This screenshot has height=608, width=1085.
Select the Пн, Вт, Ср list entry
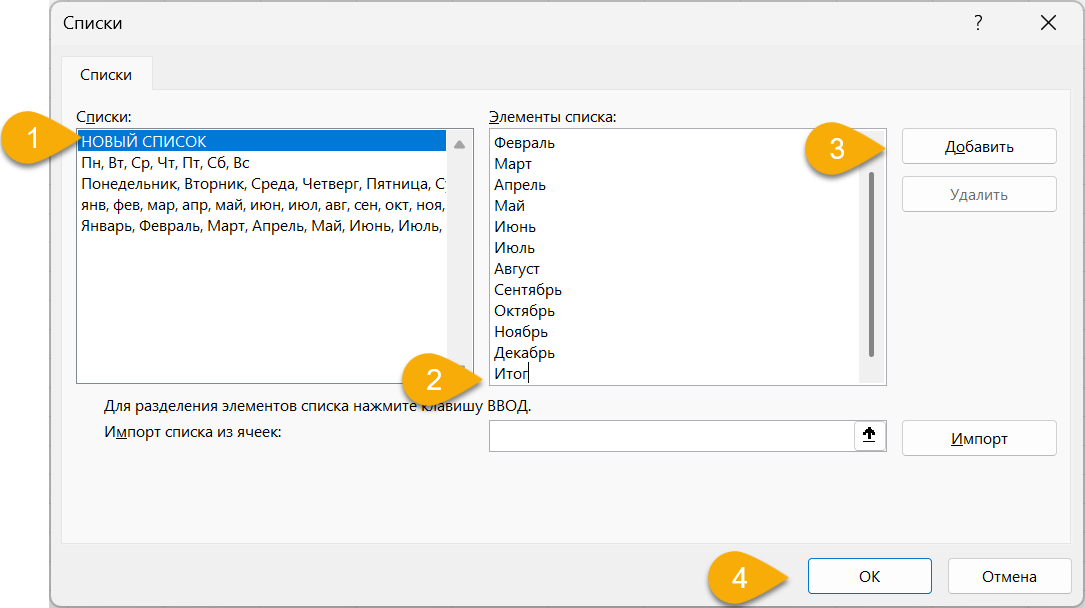click(165, 163)
